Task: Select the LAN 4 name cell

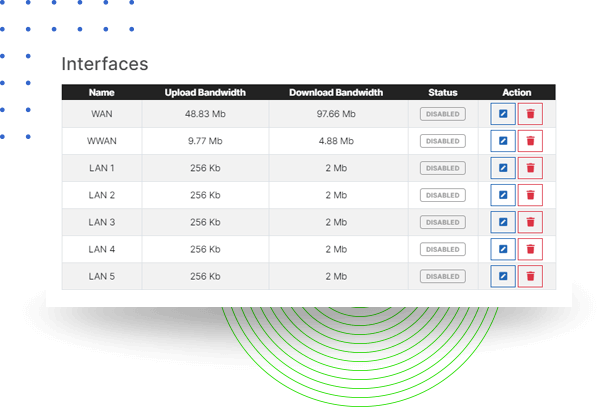Action: 102,250
